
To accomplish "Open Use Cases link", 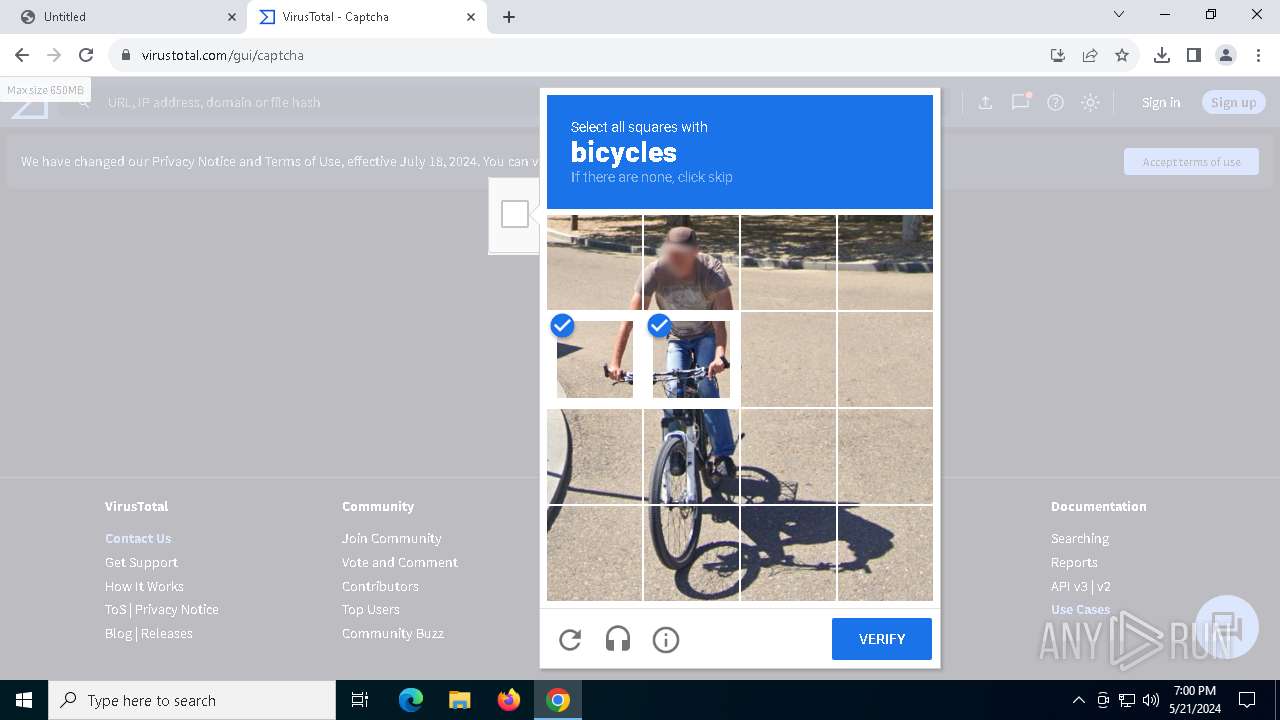I will (1080, 609).
